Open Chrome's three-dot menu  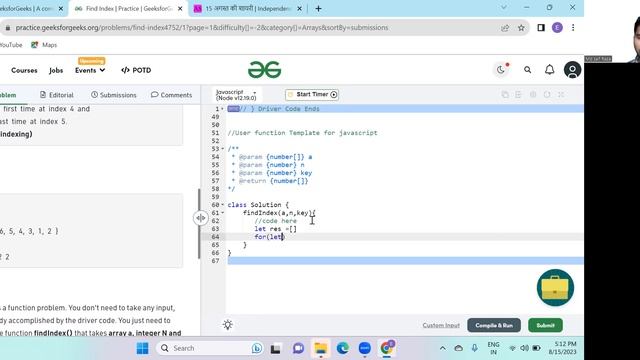573,28
